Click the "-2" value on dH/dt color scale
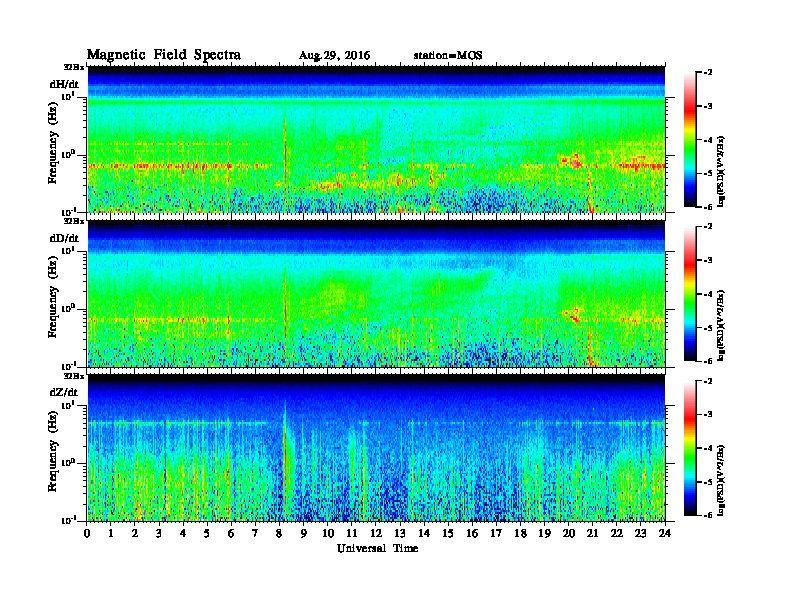This screenshot has width=792, height=612. point(708,73)
